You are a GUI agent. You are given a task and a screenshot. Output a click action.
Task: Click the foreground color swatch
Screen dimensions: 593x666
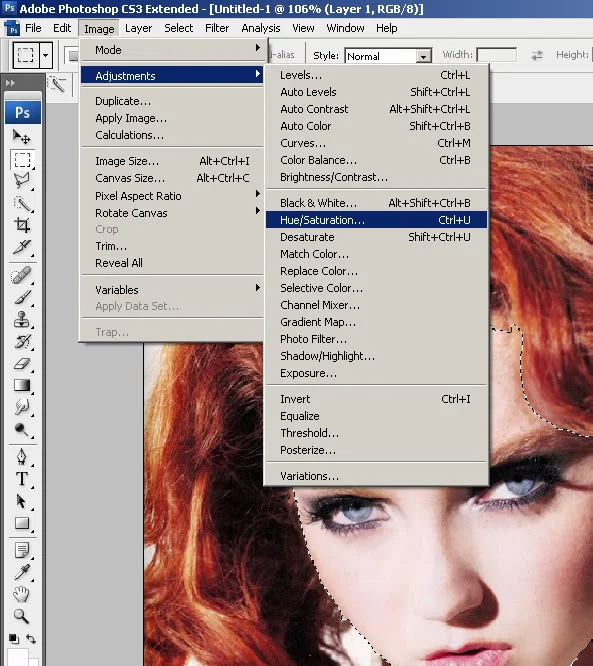tap(18, 657)
